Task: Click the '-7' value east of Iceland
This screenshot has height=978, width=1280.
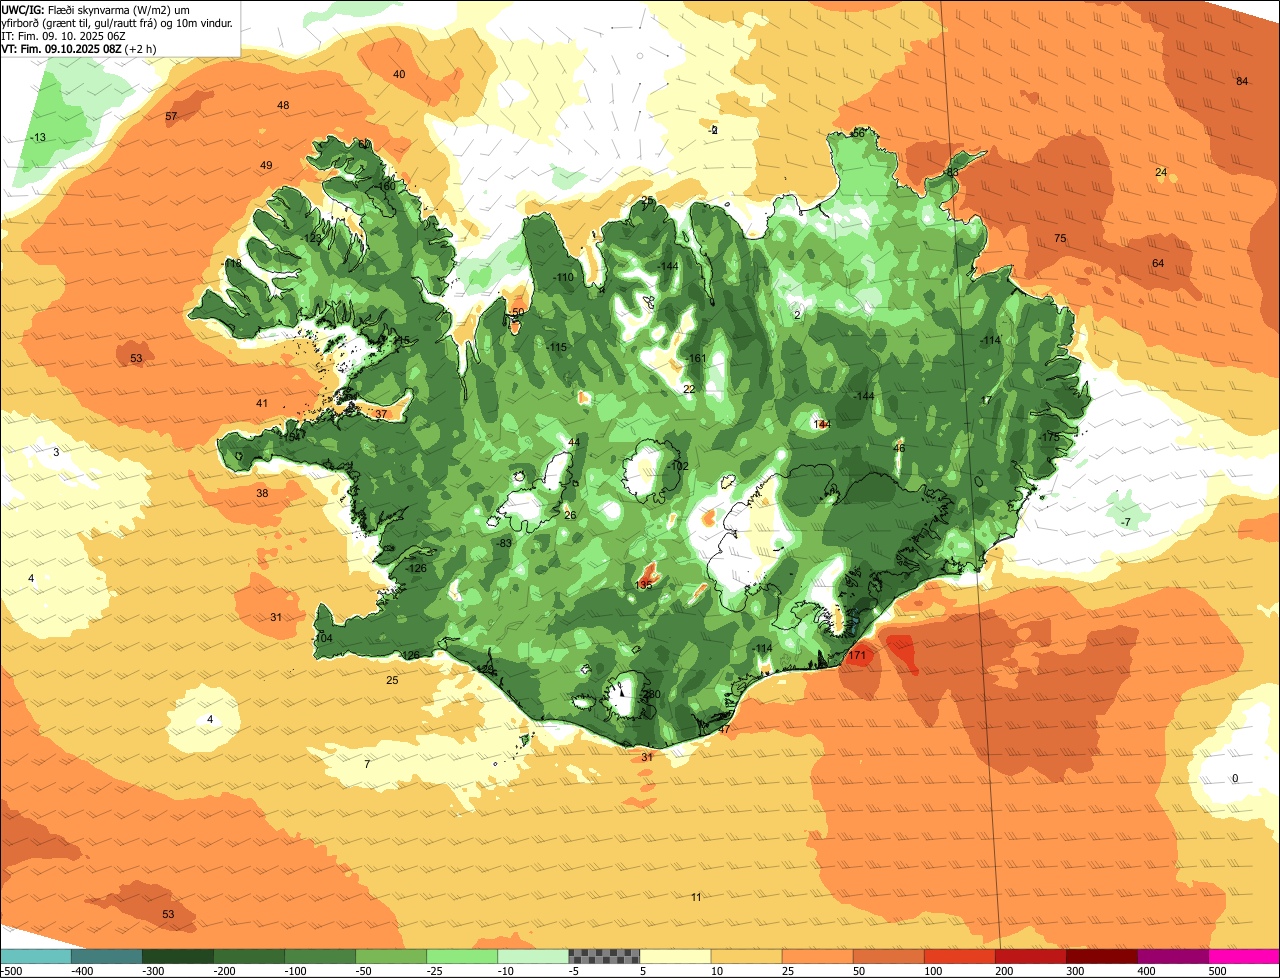Action: tap(1126, 522)
